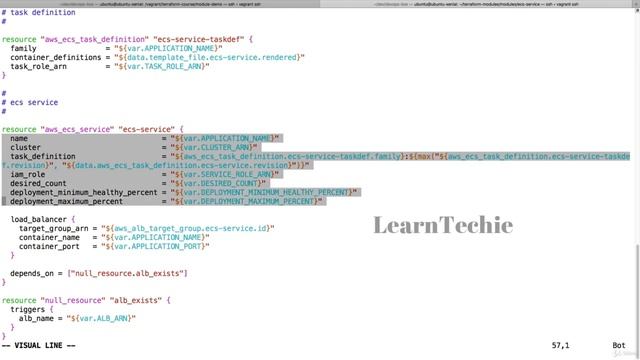Click the 'Bot' scroll position indicator
Image resolution: width=640 pixels, height=360 pixels.
click(x=619, y=346)
